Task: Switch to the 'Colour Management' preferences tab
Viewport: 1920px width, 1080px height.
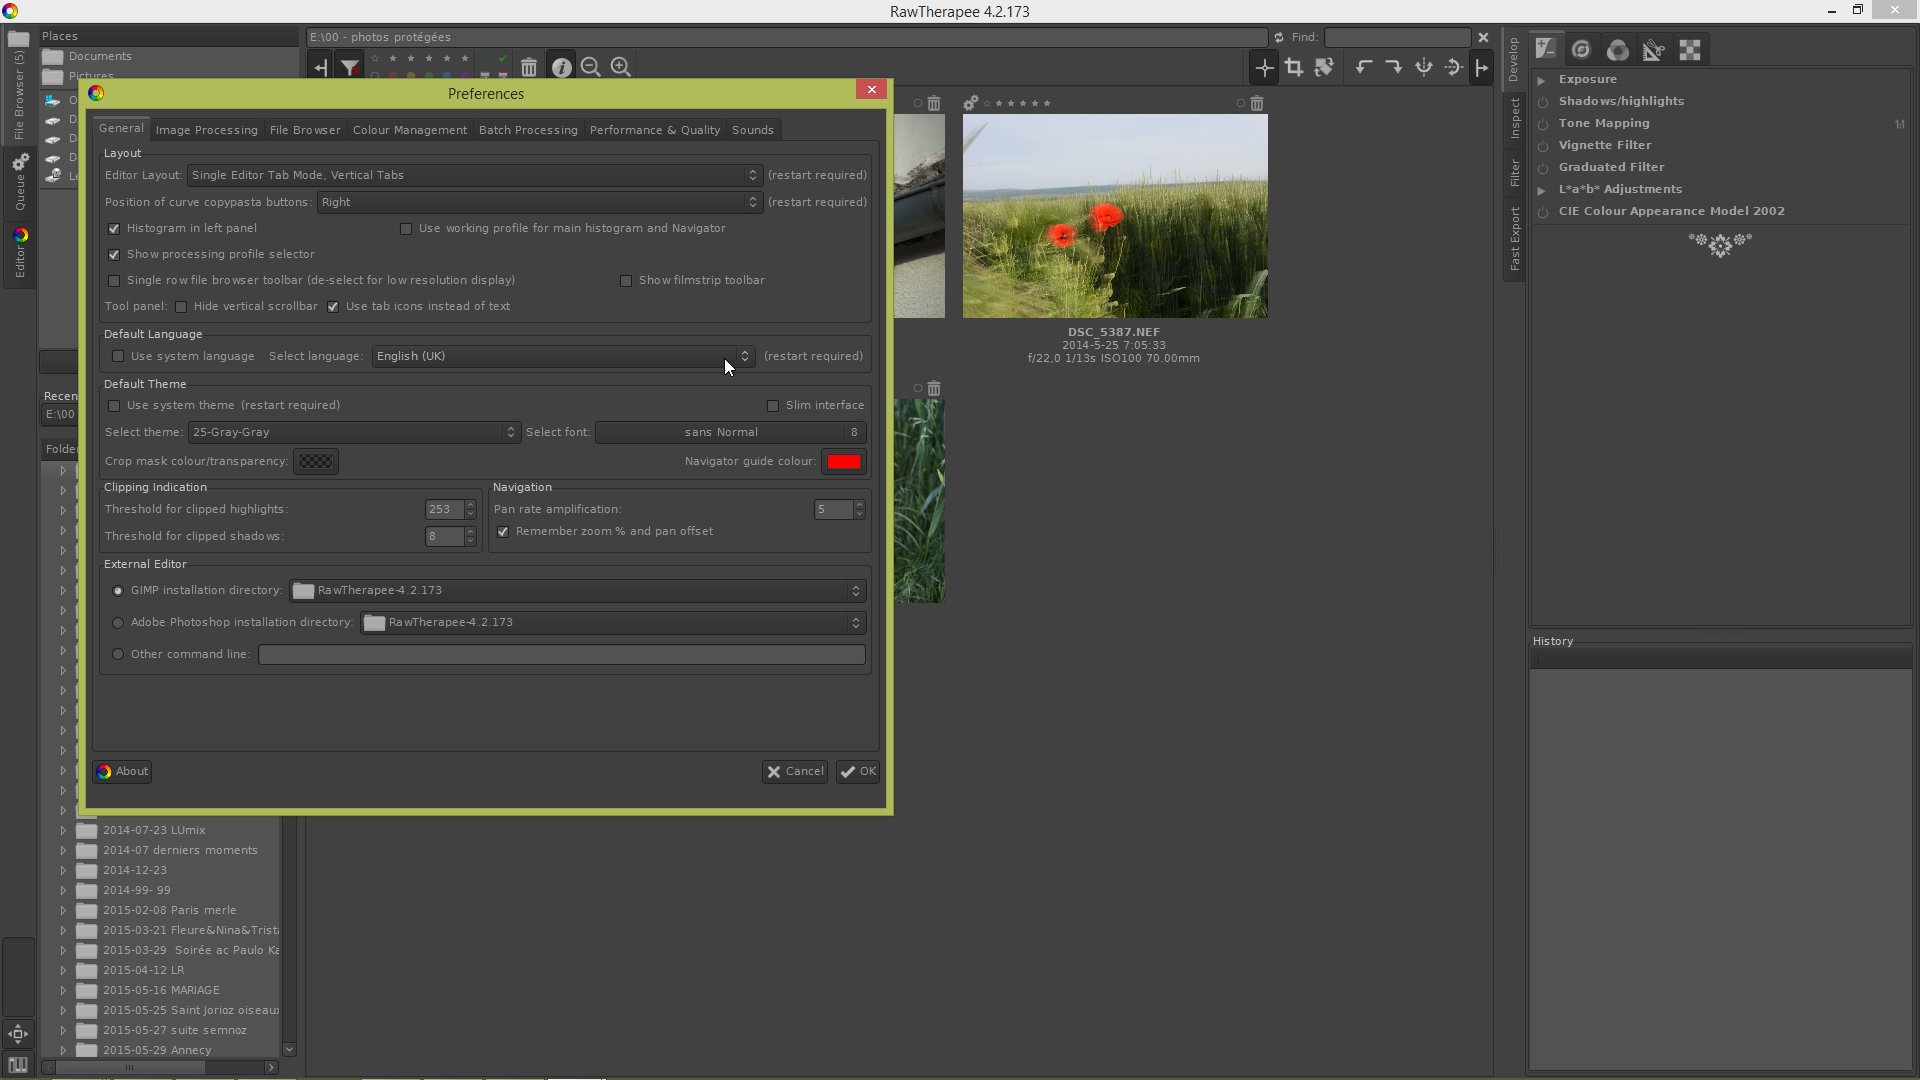Action: click(x=409, y=130)
